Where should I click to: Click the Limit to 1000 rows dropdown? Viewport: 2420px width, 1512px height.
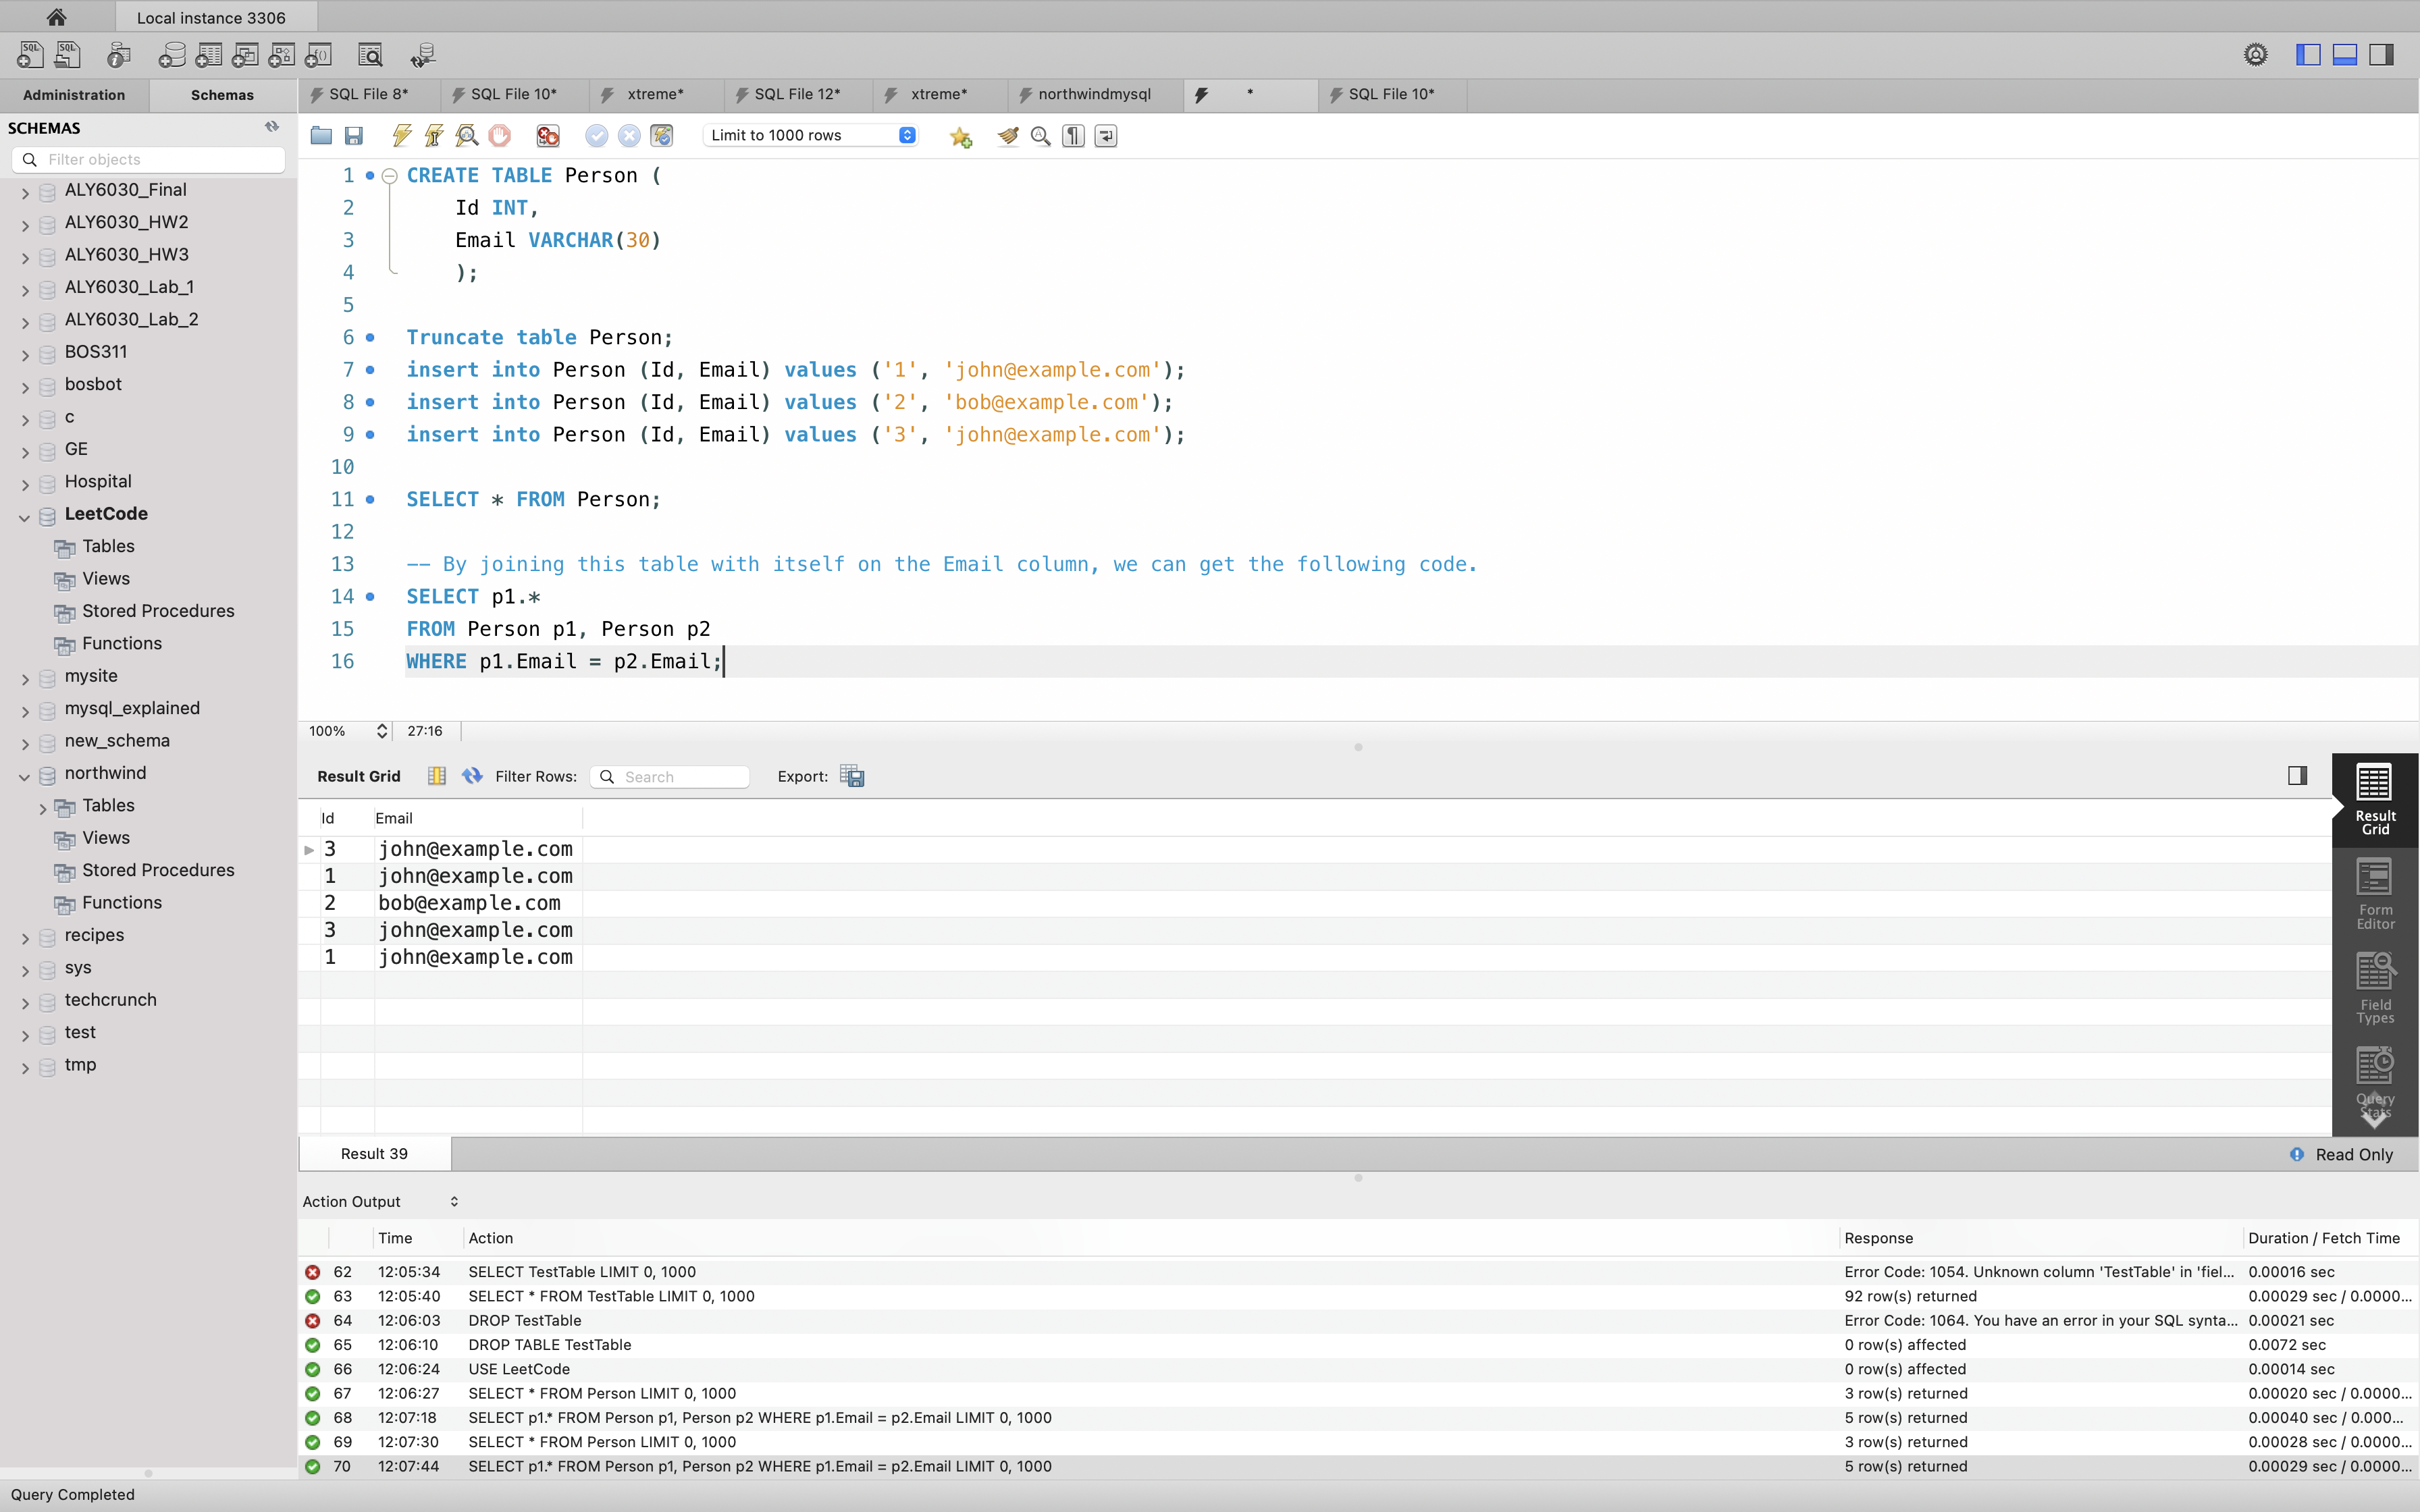810,136
